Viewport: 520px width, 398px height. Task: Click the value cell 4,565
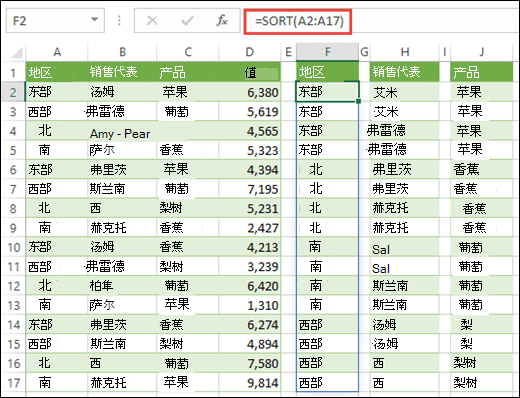pyautogui.click(x=250, y=131)
